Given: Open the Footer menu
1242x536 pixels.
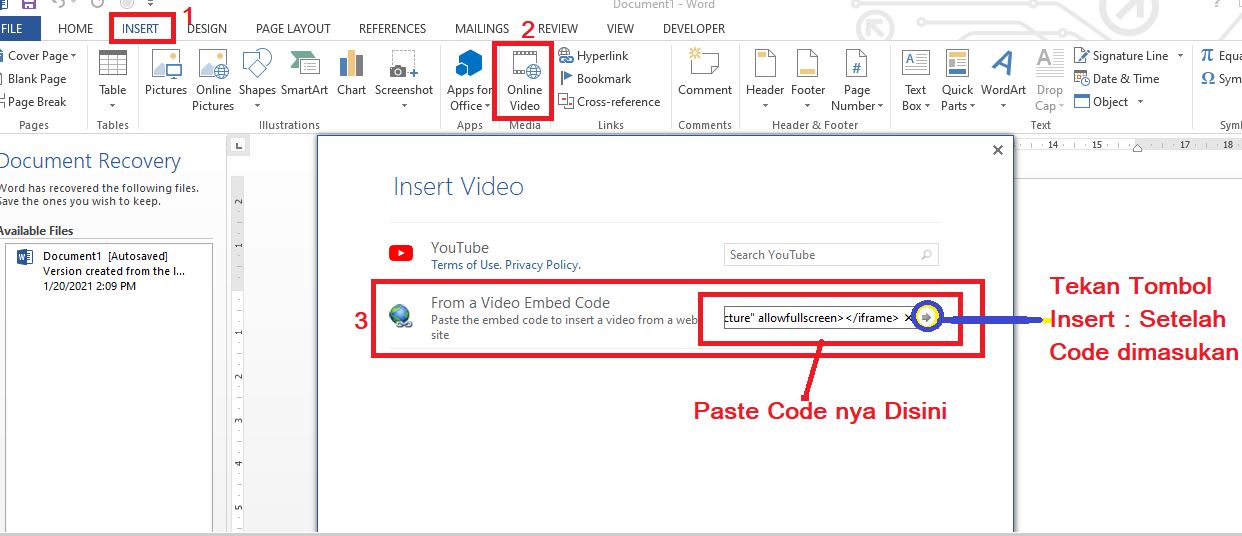Looking at the screenshot, I should coord(808,80).
